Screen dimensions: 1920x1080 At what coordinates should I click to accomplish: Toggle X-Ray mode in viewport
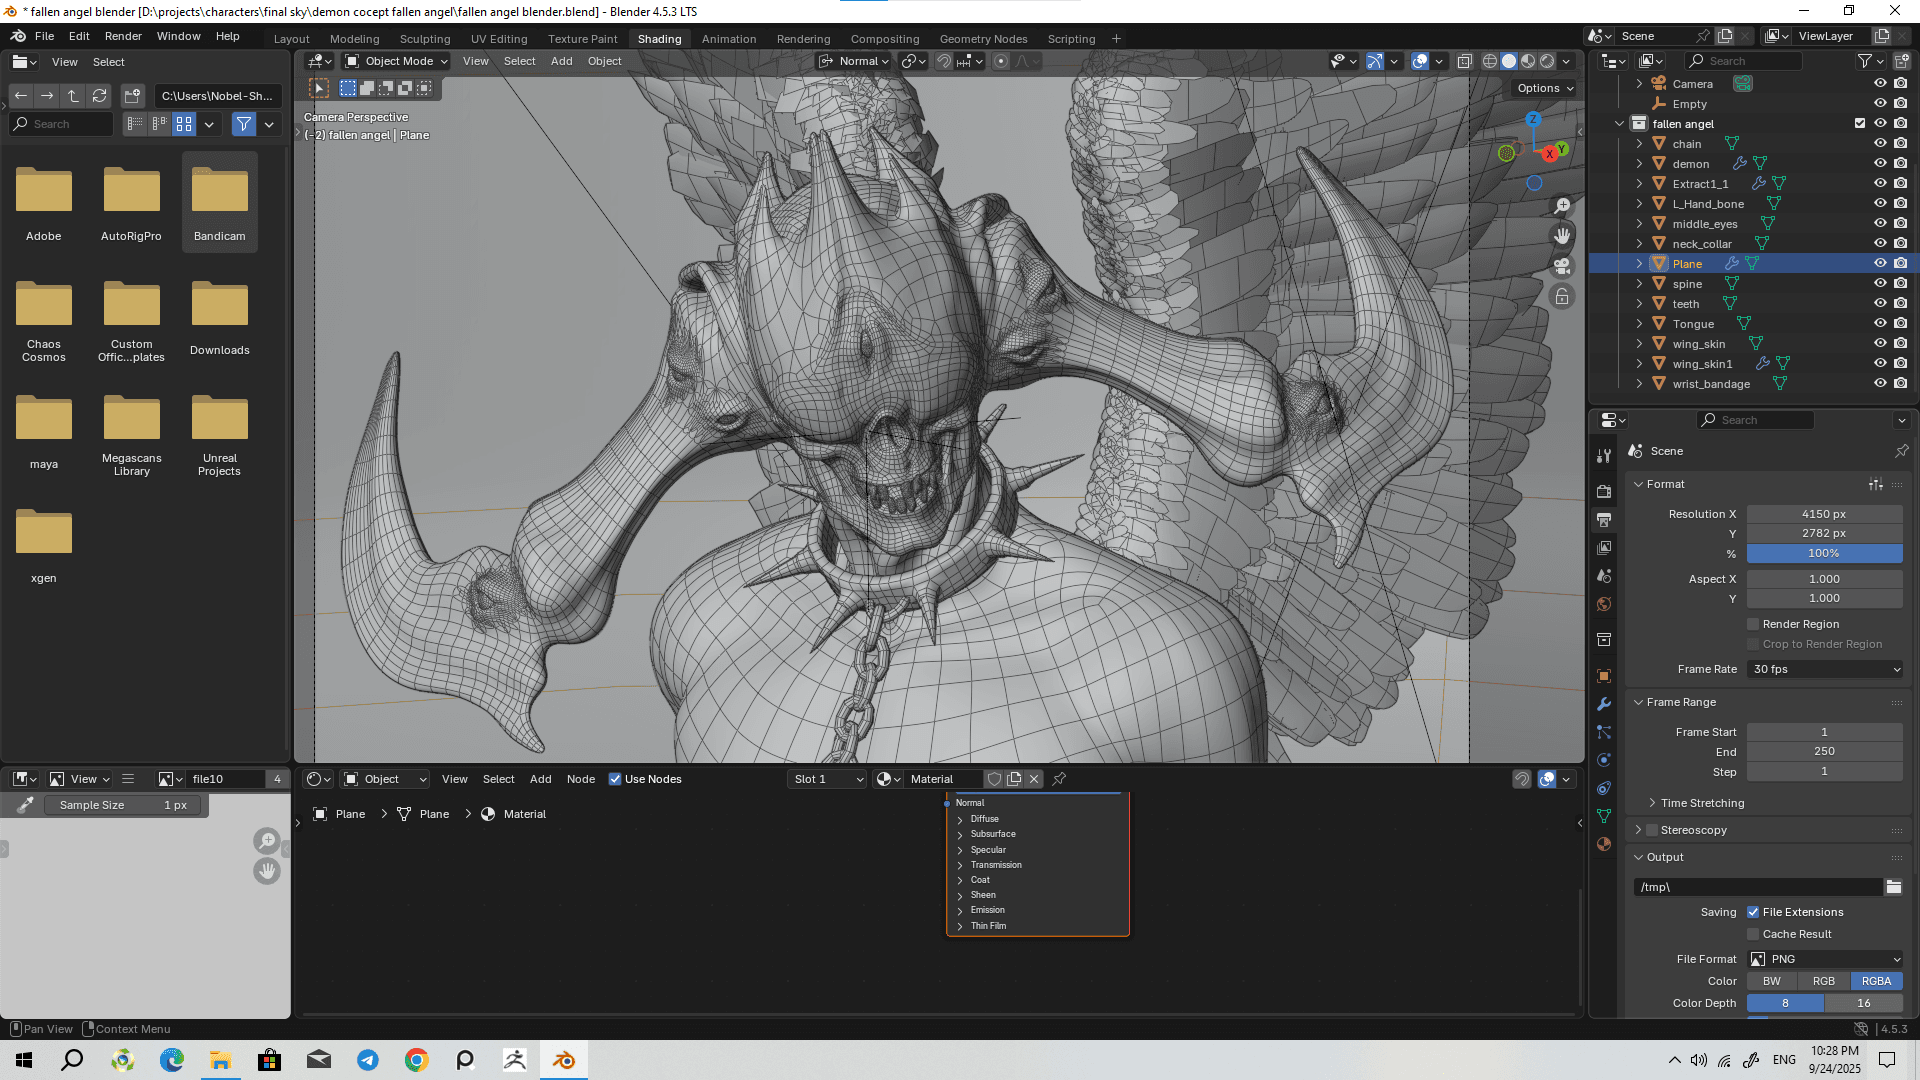1464,61
